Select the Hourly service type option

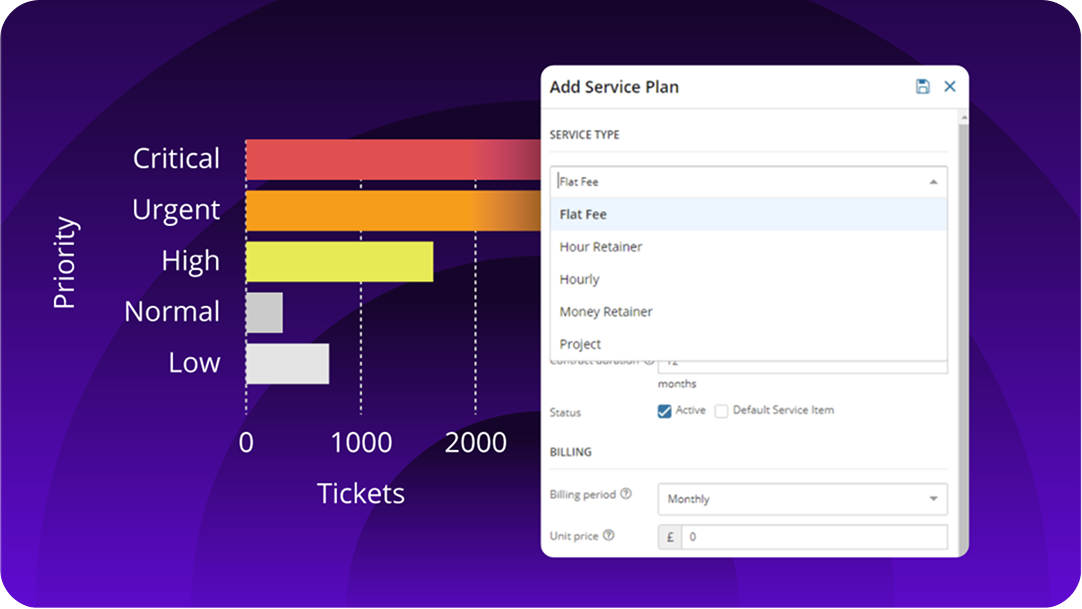[x=580, y=280]
